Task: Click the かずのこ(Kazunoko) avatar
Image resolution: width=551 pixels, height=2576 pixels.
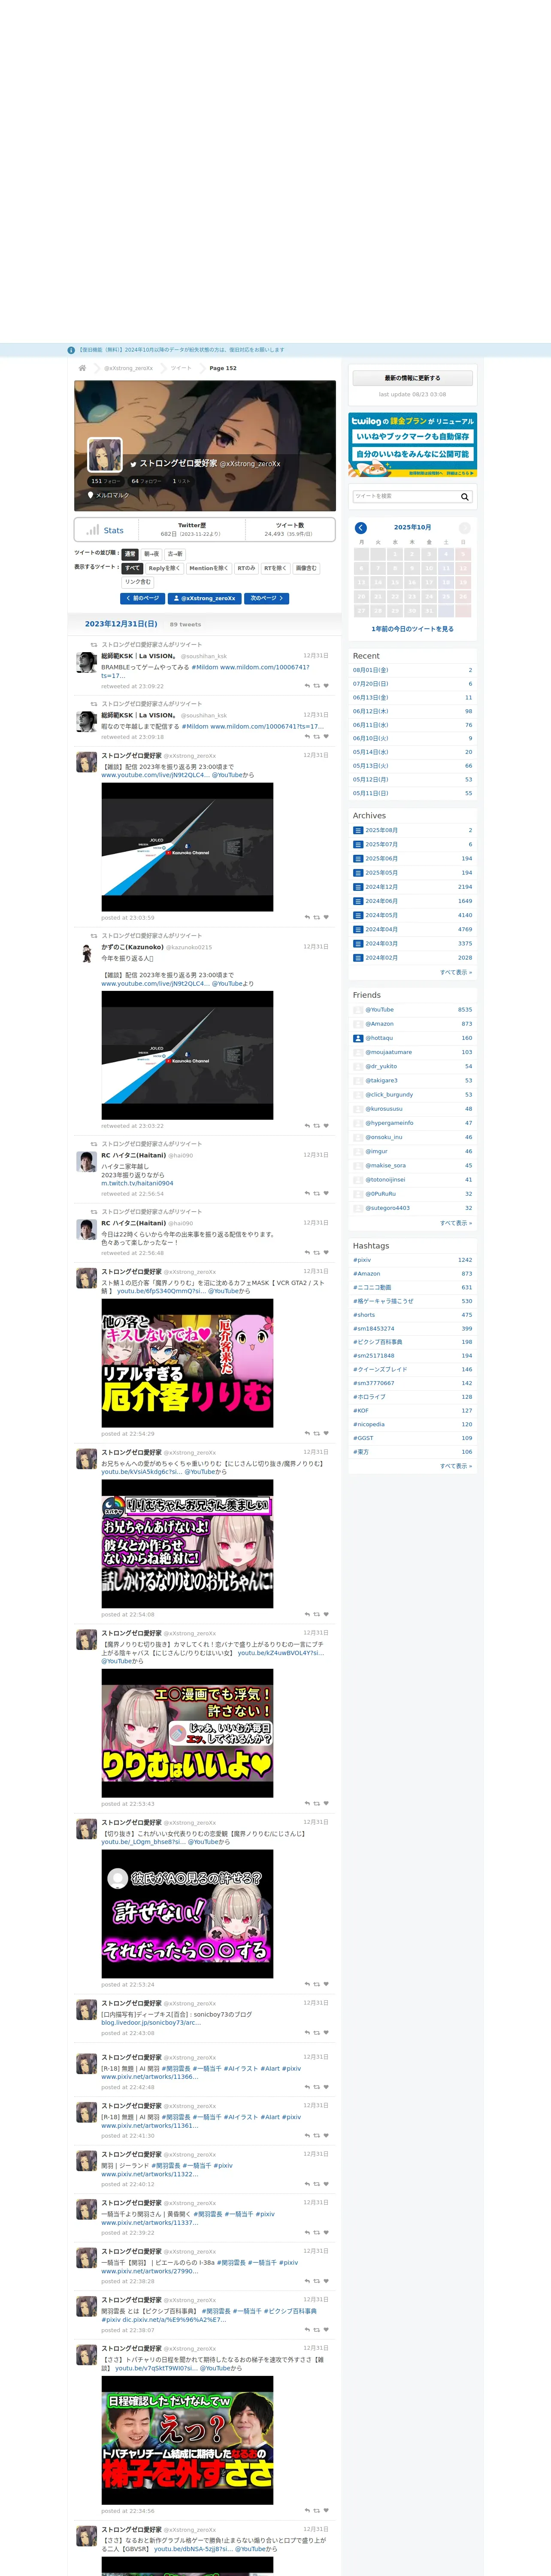Action: click(x=87, y=953)
